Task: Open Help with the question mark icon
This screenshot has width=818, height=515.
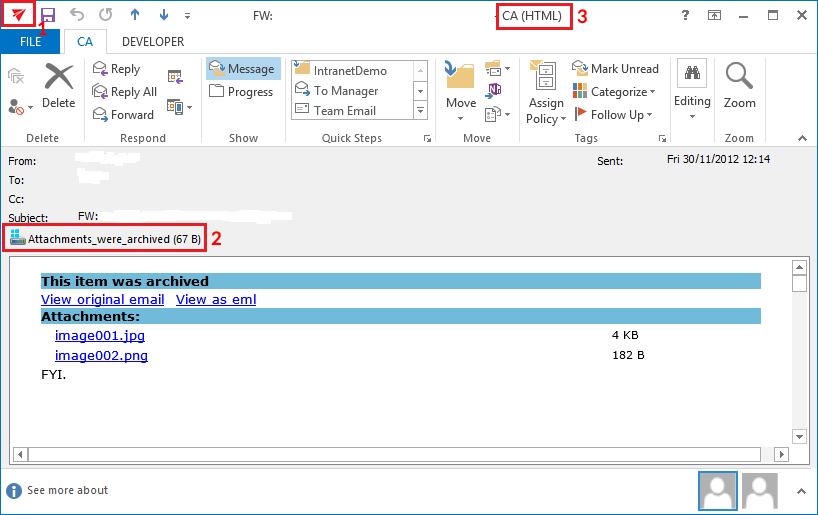Action: pyautogui.click(x=685, y=15)
